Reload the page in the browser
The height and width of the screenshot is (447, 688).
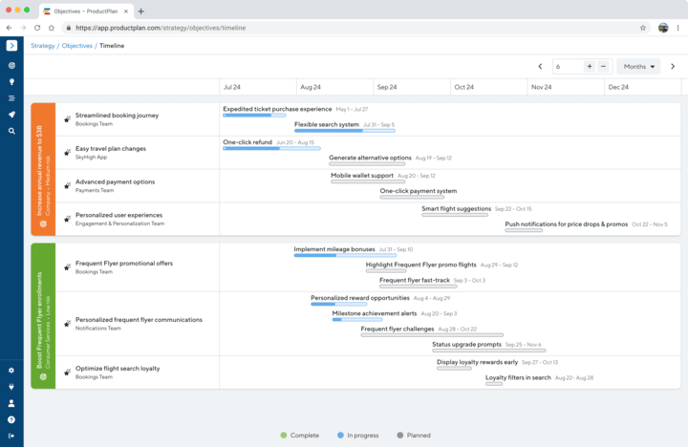click(51, 28)
